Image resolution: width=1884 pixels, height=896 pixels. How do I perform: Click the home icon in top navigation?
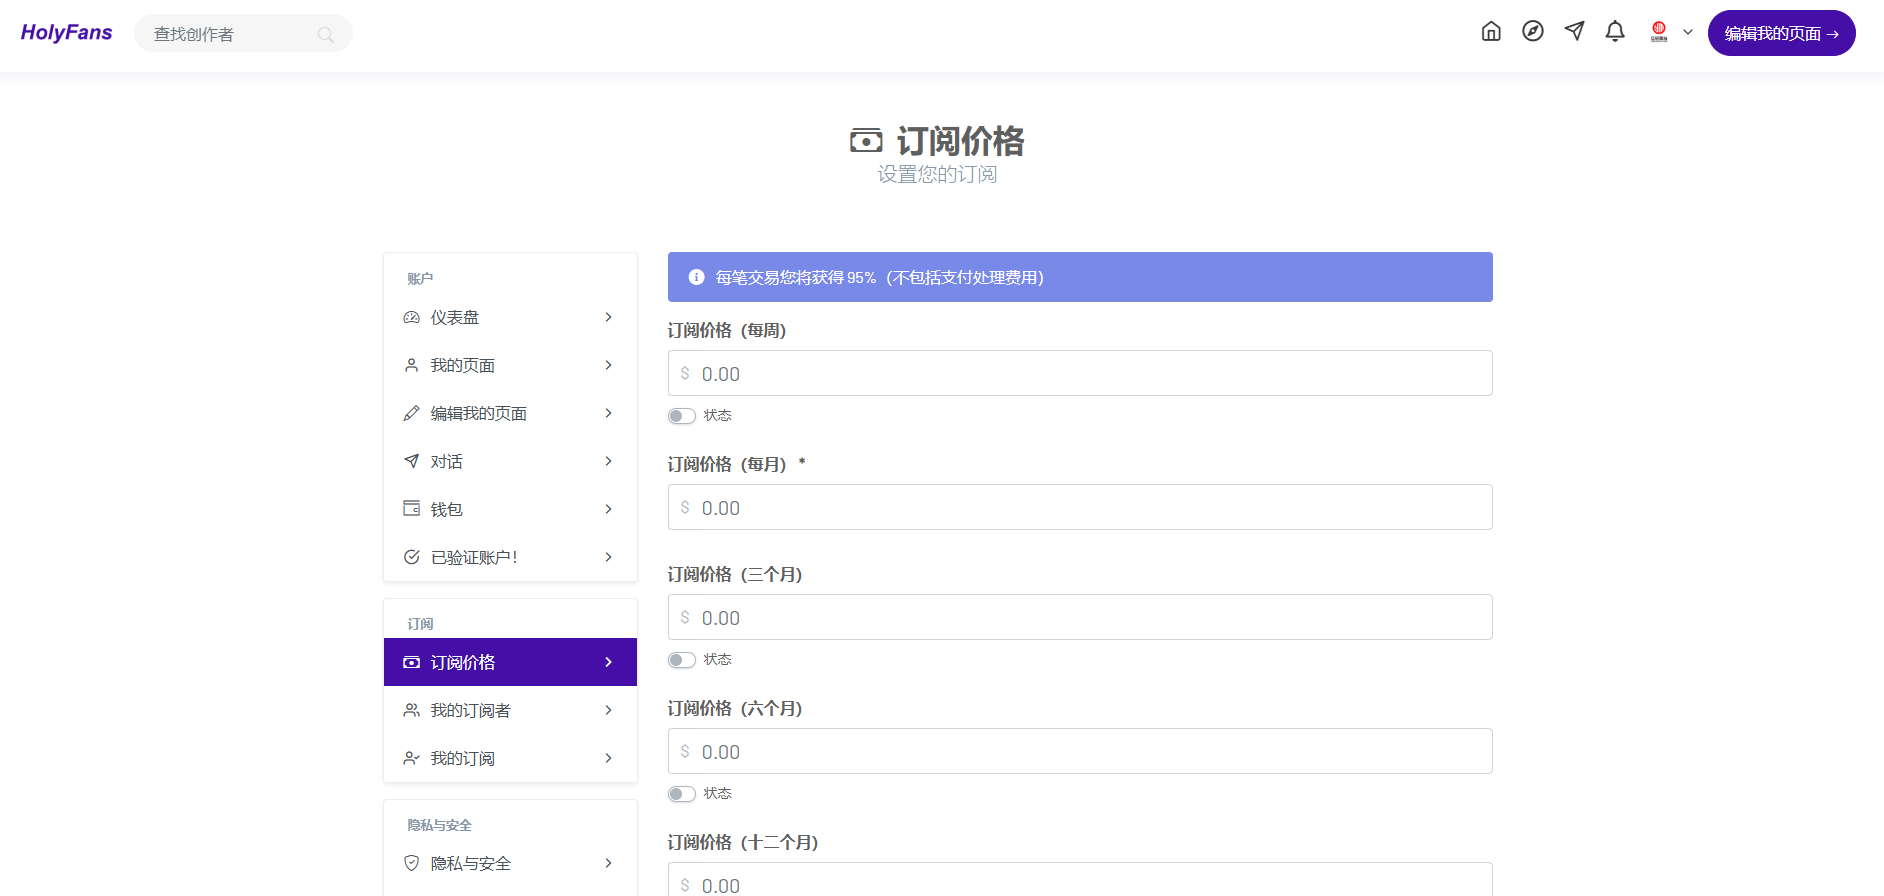click(x=1491, y=32)
